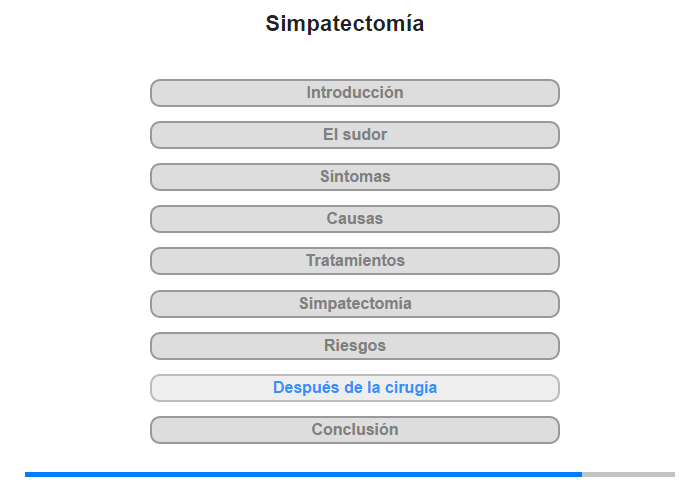The height and width of the screenshot is (480, 700).
Task: Click the highlighted Después de la cirugía link
Action: point(354,388)
